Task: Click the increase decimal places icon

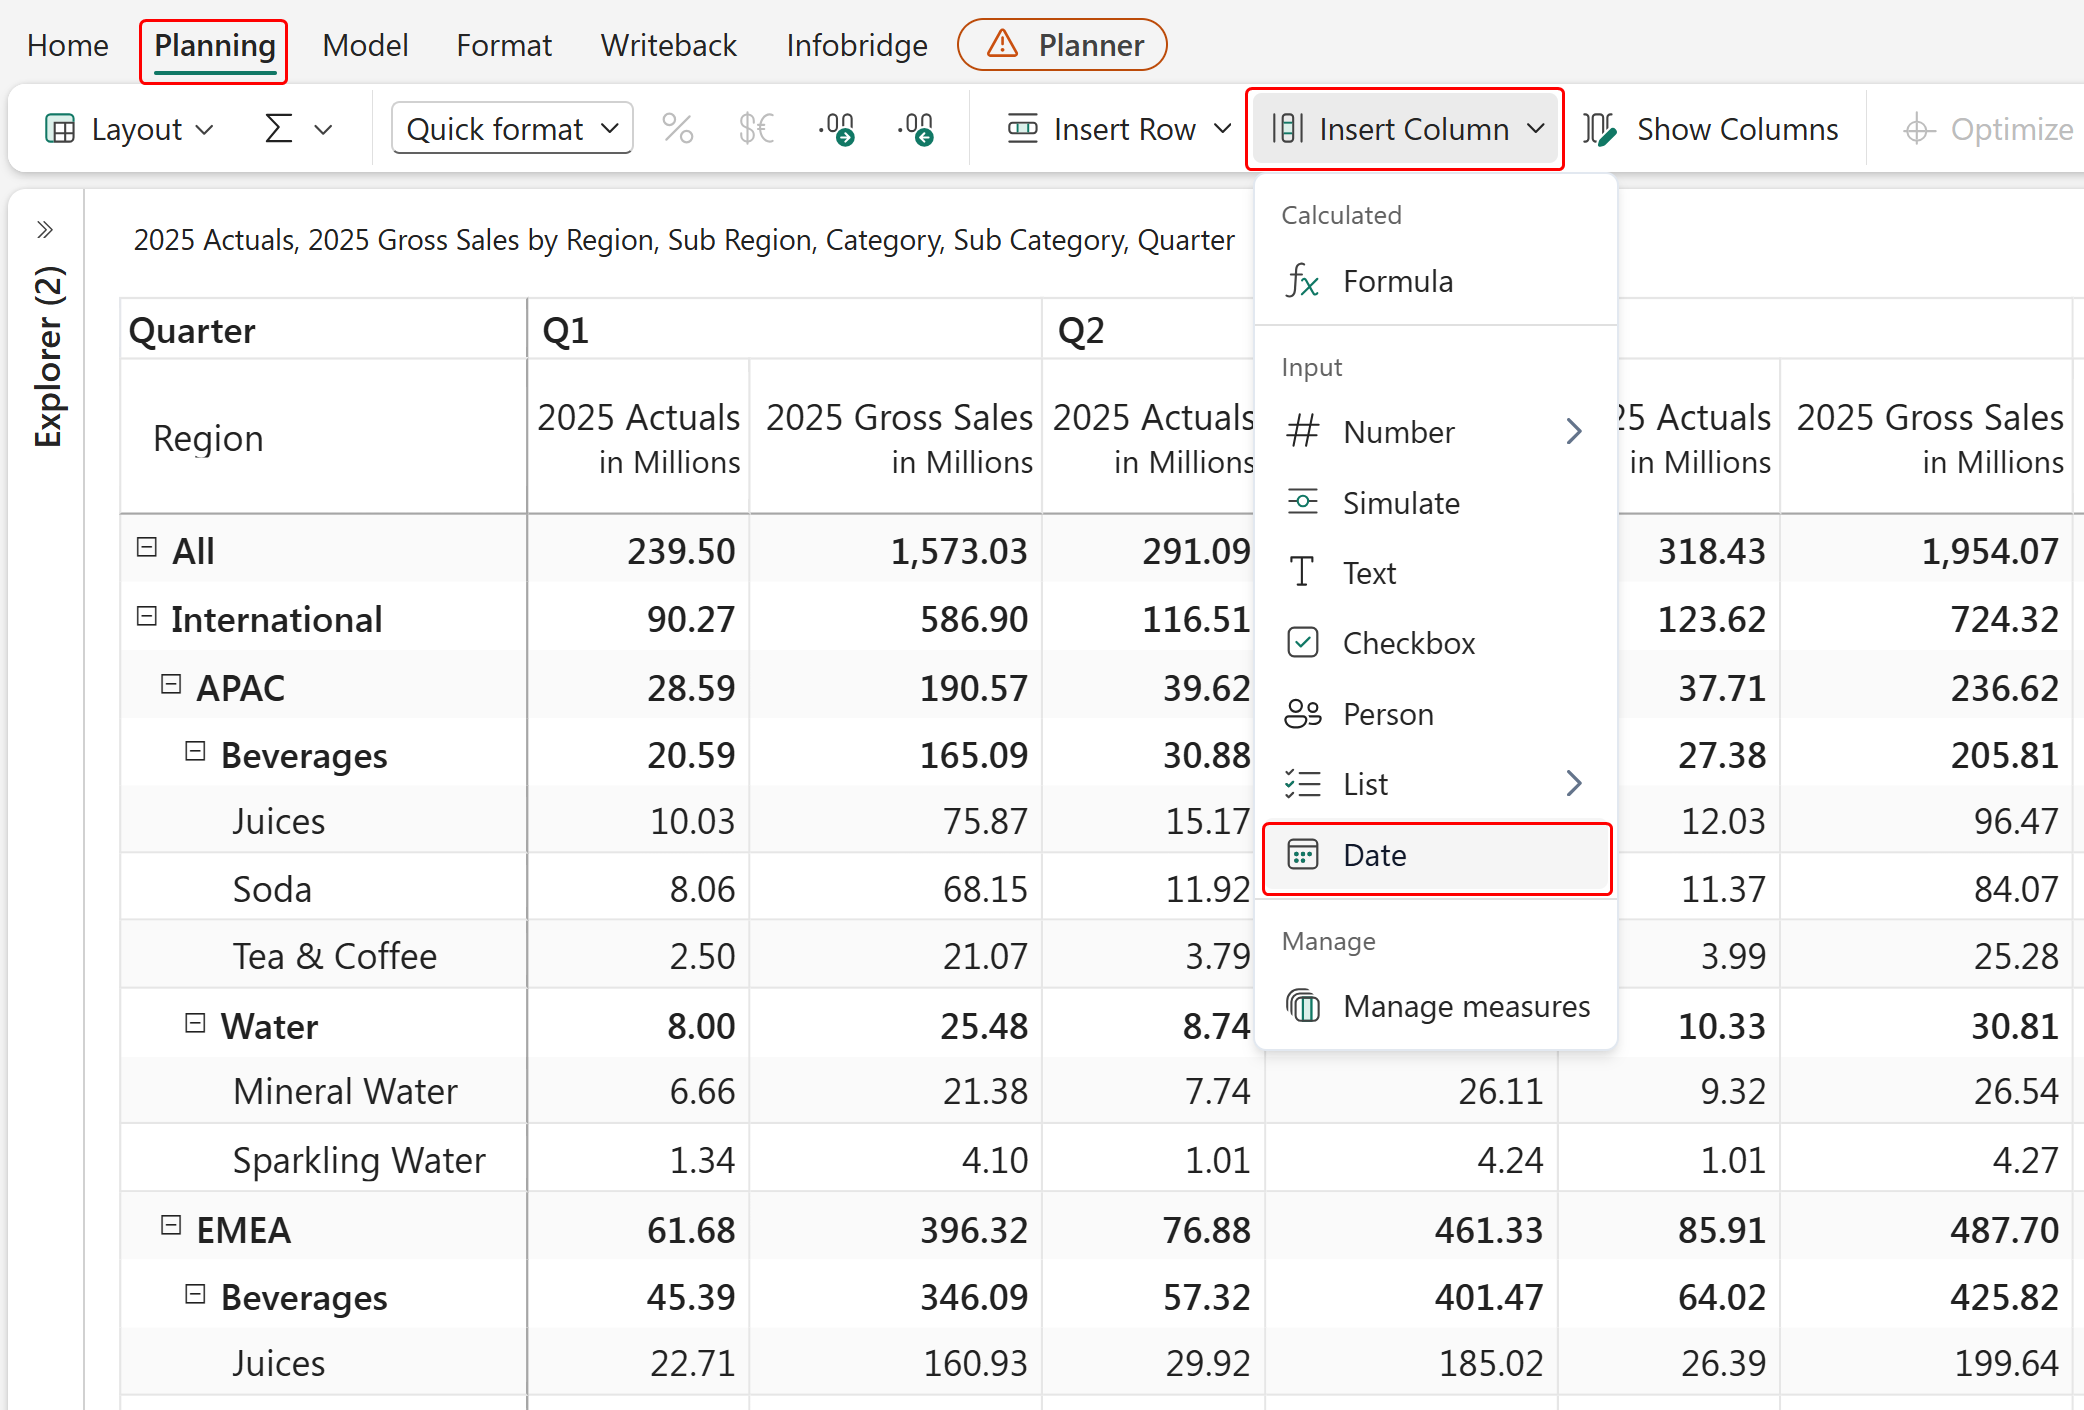Action: pyautogui.click(x=836, y=129)
